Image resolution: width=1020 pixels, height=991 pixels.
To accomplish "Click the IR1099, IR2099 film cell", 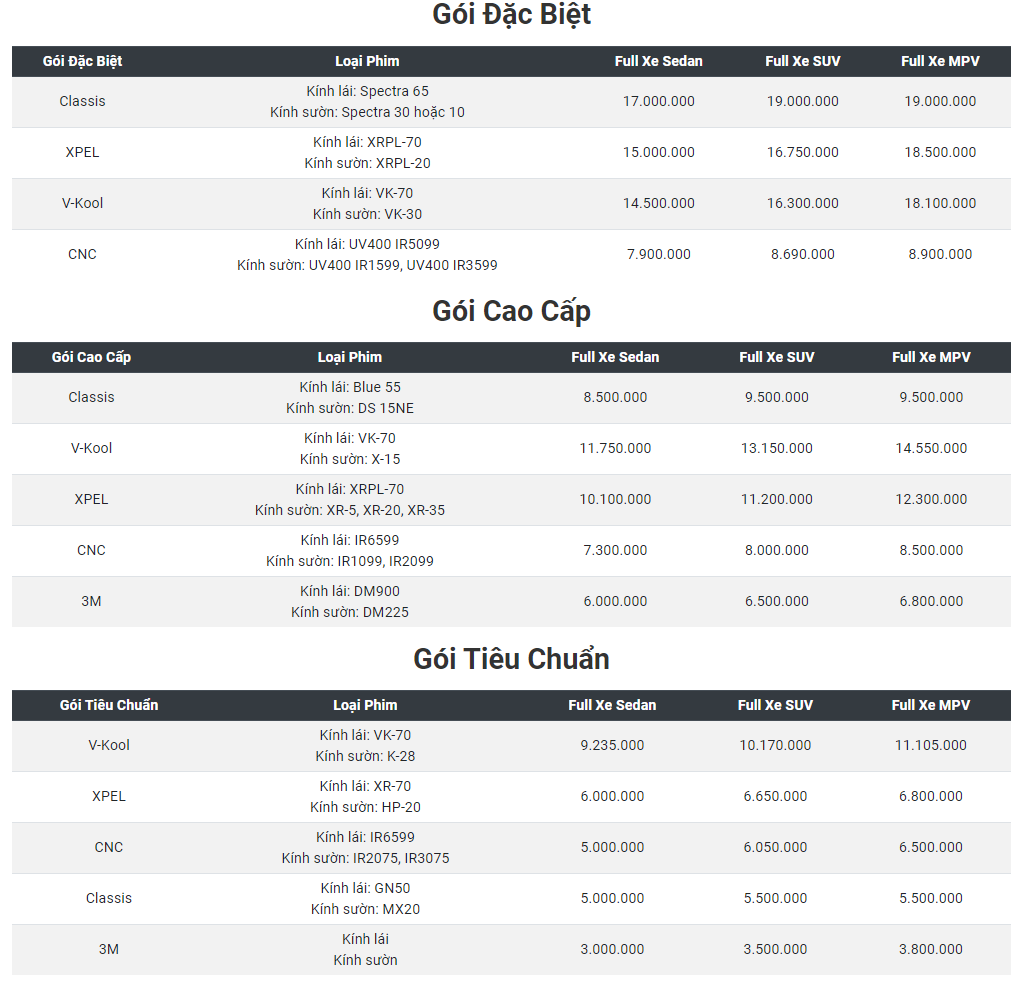I will 349,550.
